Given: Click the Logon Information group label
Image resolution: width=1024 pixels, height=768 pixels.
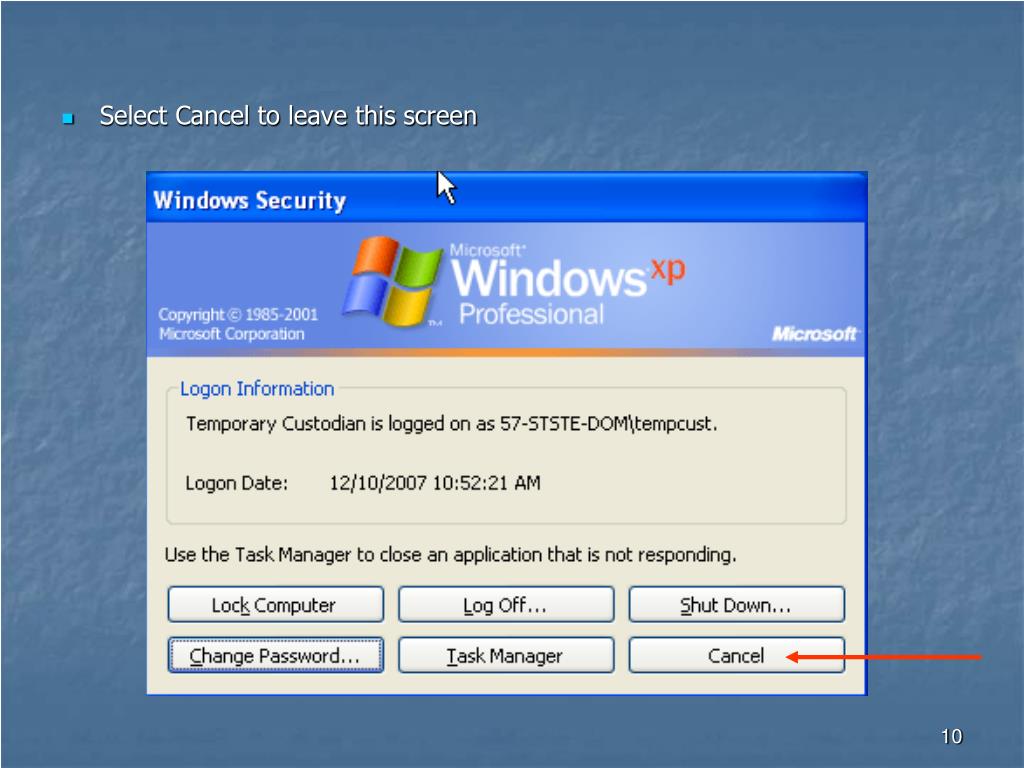Looking at the screenshot, I should (x=257, y=389).
